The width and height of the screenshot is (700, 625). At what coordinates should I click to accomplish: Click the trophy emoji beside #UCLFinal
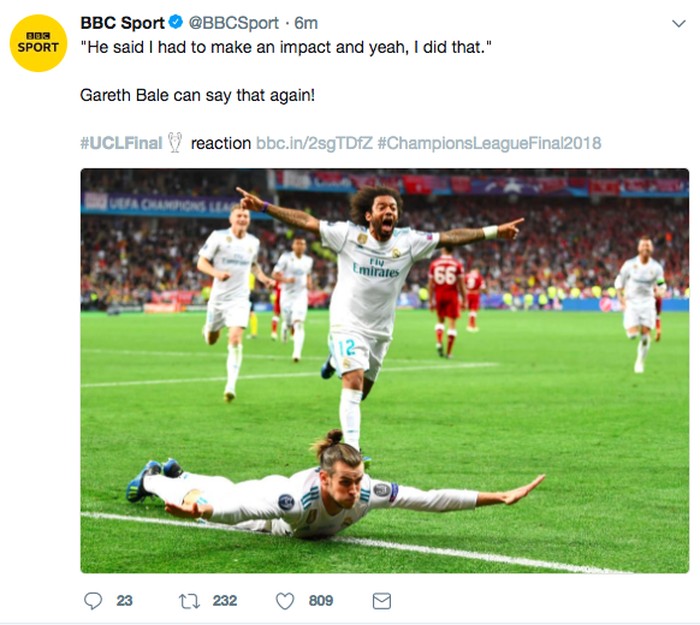tap(175, 143)
